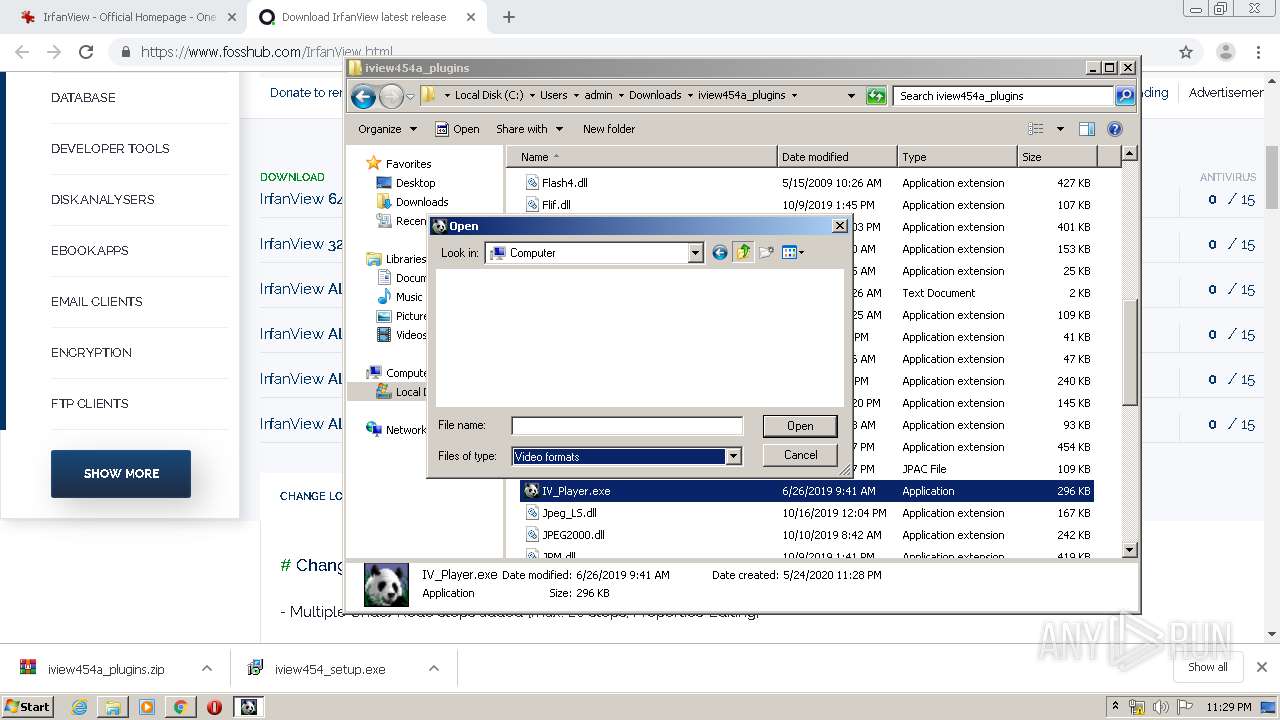Image resolution: width=1280 pixels, height=720 pixels.
Task: Expand the address bar history dropdown
Action: pyautogui.click(x=851, y=96)
